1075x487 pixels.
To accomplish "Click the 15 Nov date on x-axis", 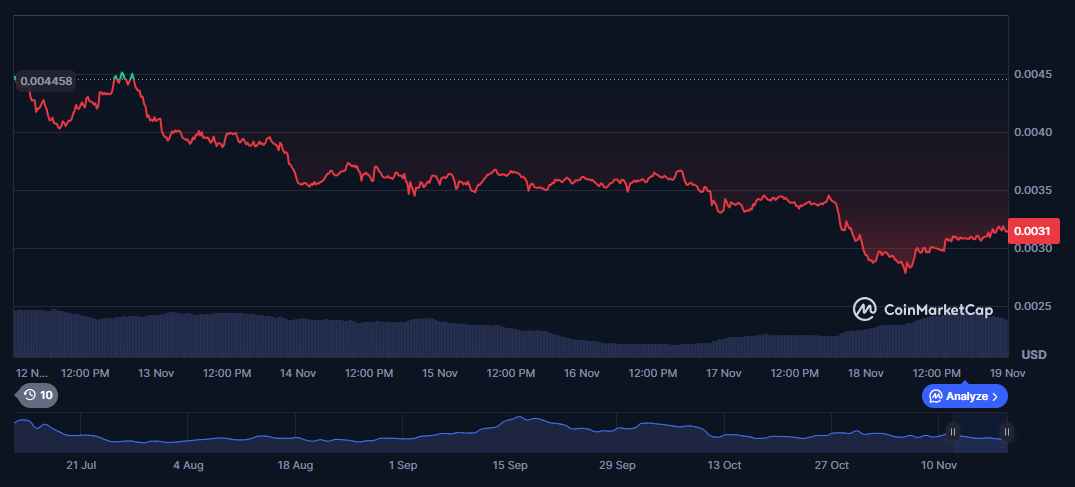I will pos(439,373).
